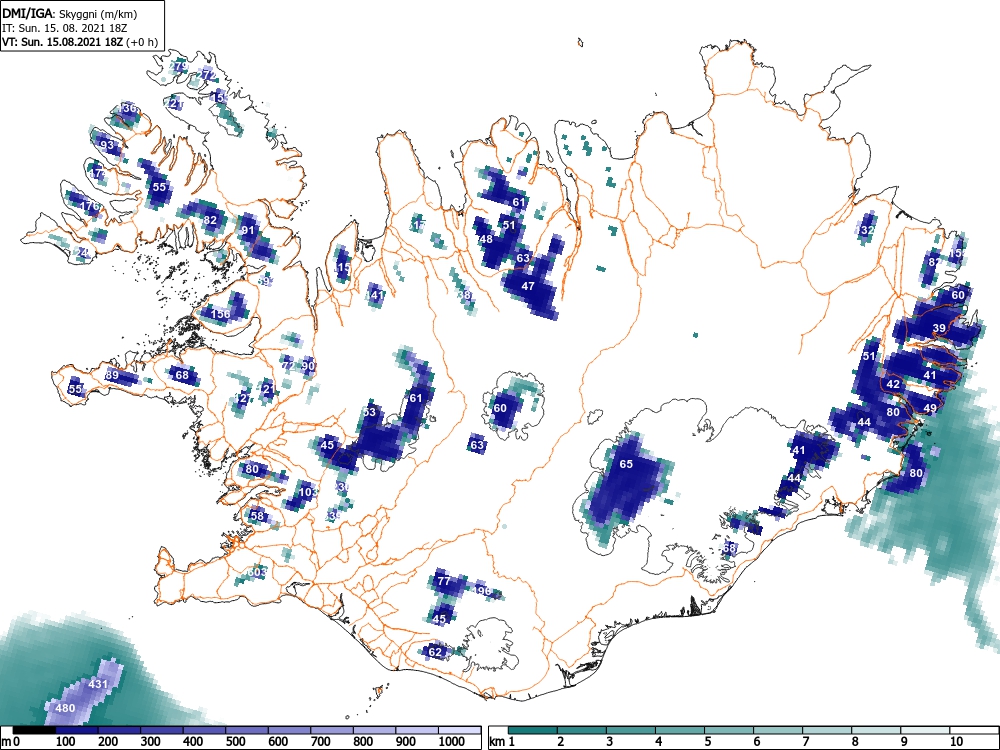Click the '89' value on Snæfellsnes peninsula

112,375
